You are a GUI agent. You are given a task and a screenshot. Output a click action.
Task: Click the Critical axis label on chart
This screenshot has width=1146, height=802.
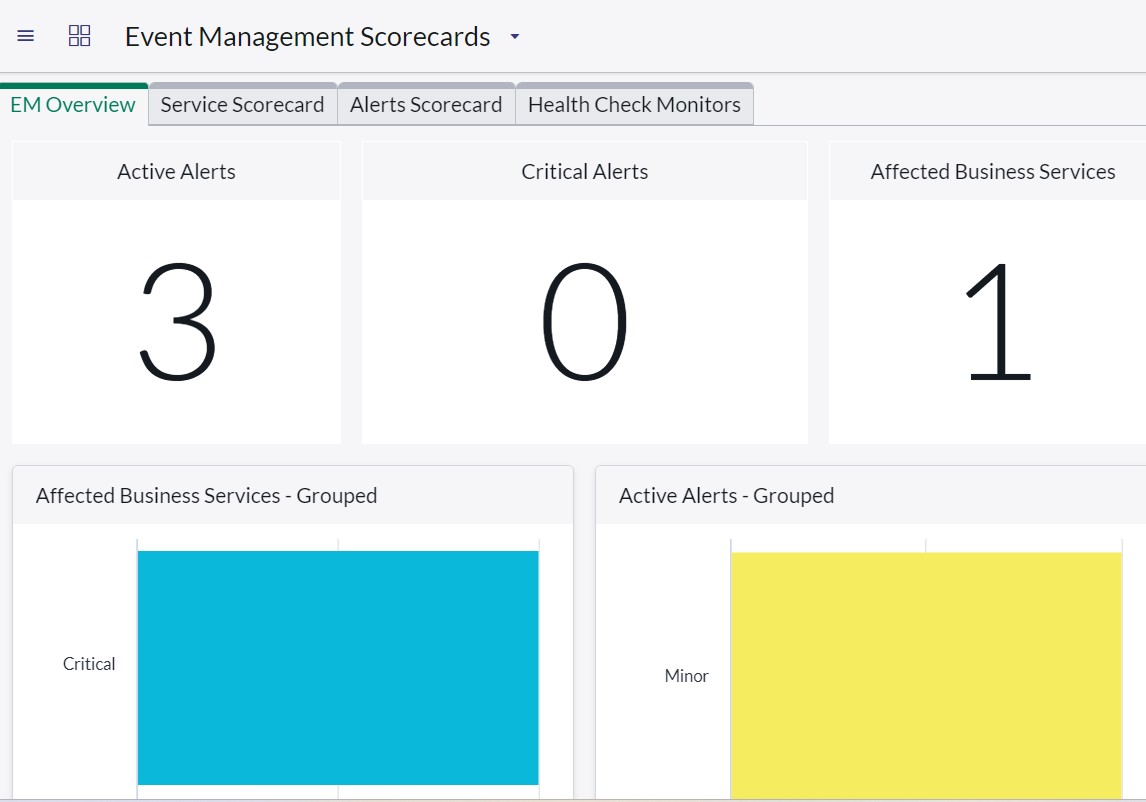pos(89,663)
